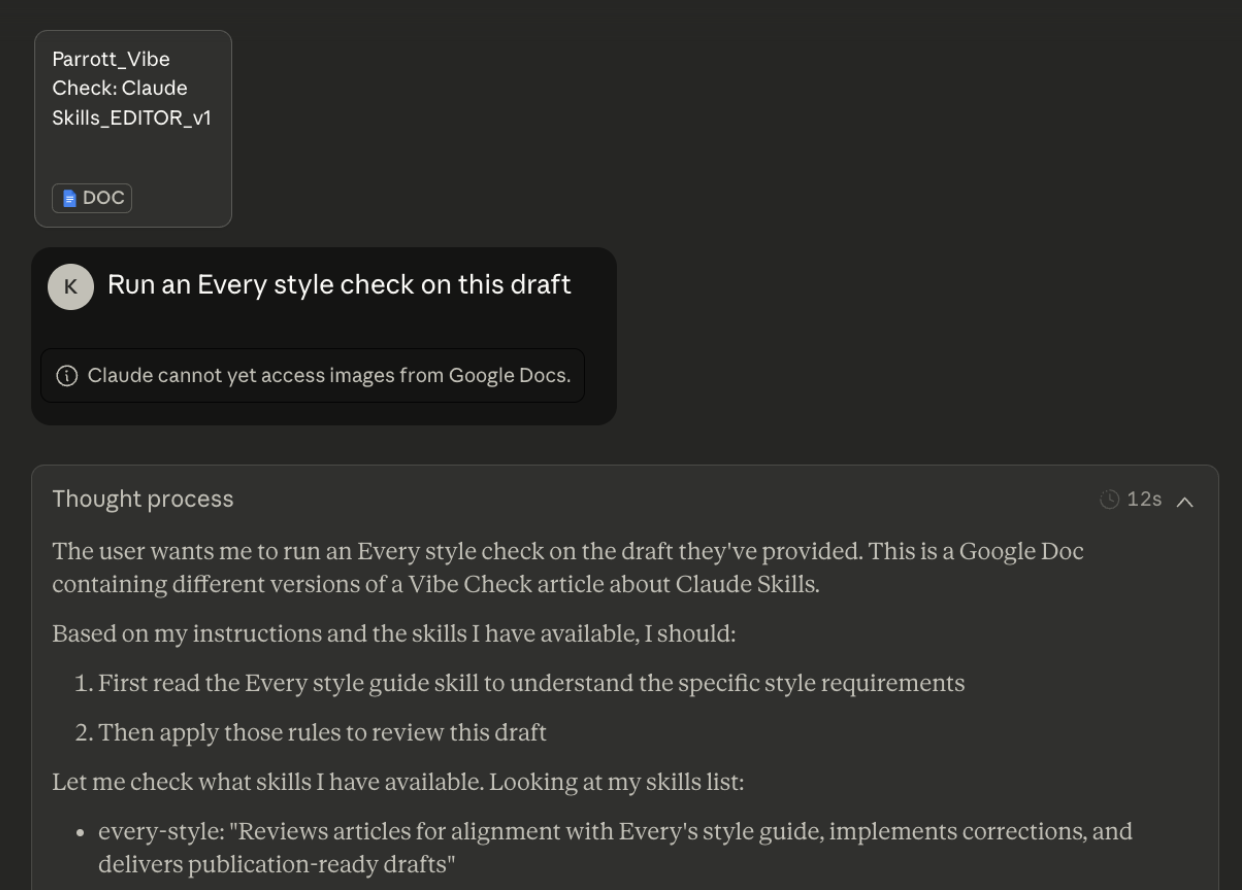Click the every-style skill description bullet
The height and width of the screenshot is (890, 1242).
point(615,831)
